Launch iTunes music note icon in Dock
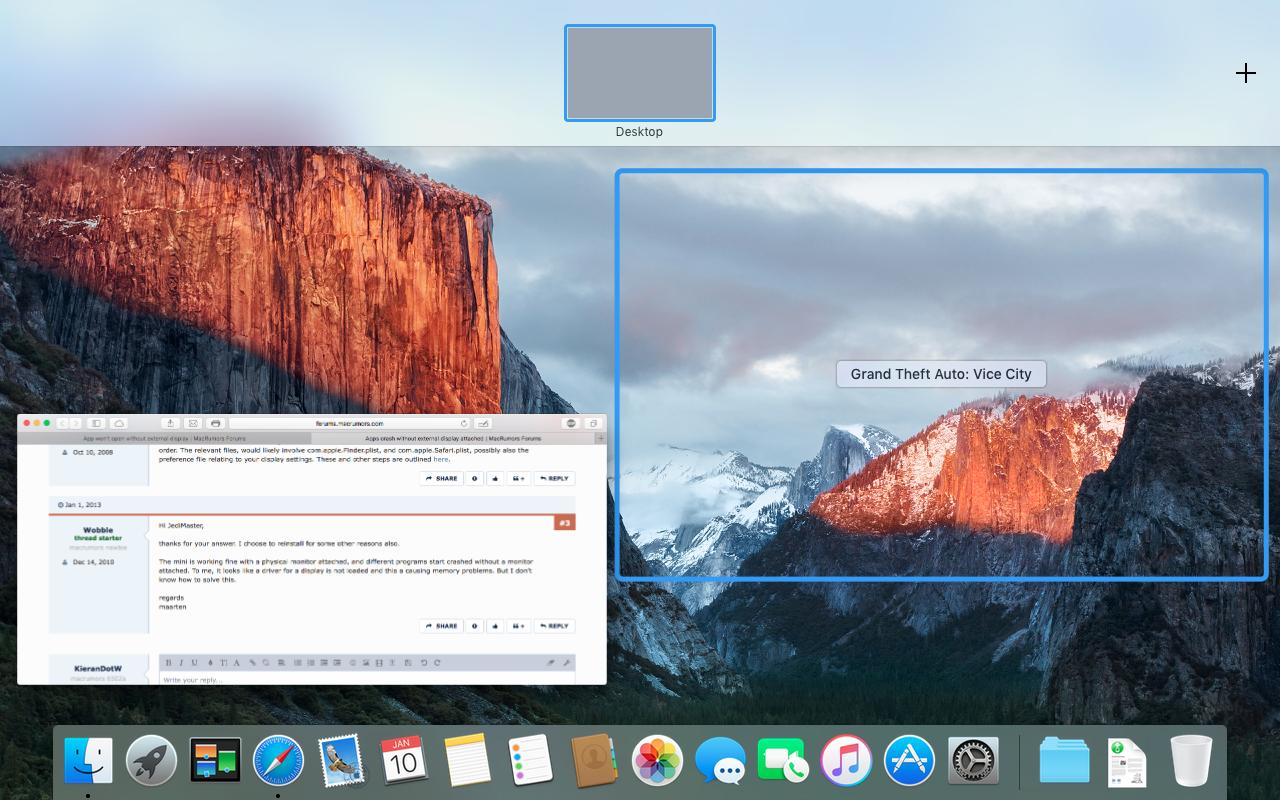This screenshot has width=1280, height=800. [846, 761]
